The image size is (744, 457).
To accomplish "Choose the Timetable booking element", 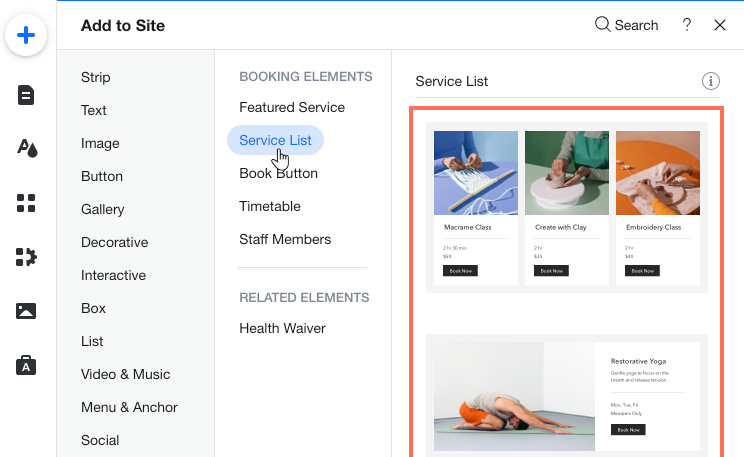I will click(x=270, y=206).
